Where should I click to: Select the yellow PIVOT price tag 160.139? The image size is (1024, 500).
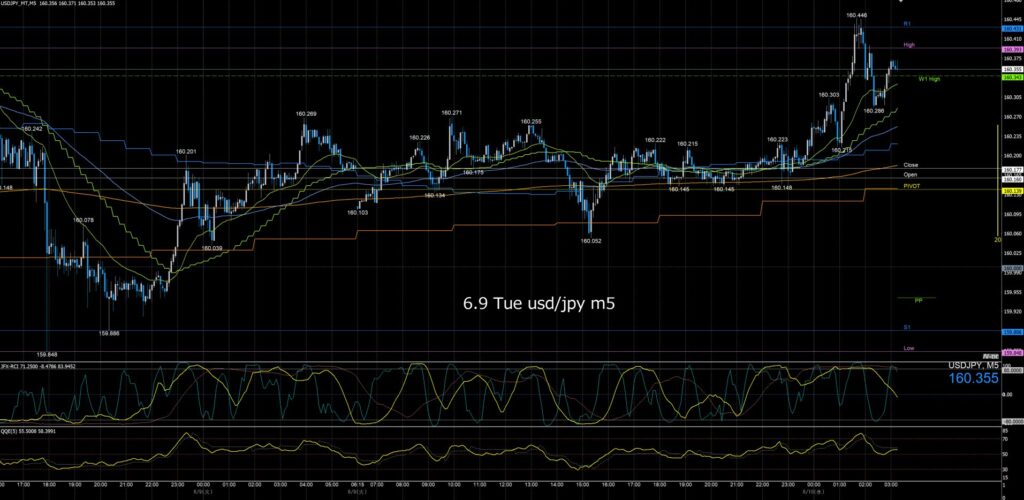[1012, 190]
